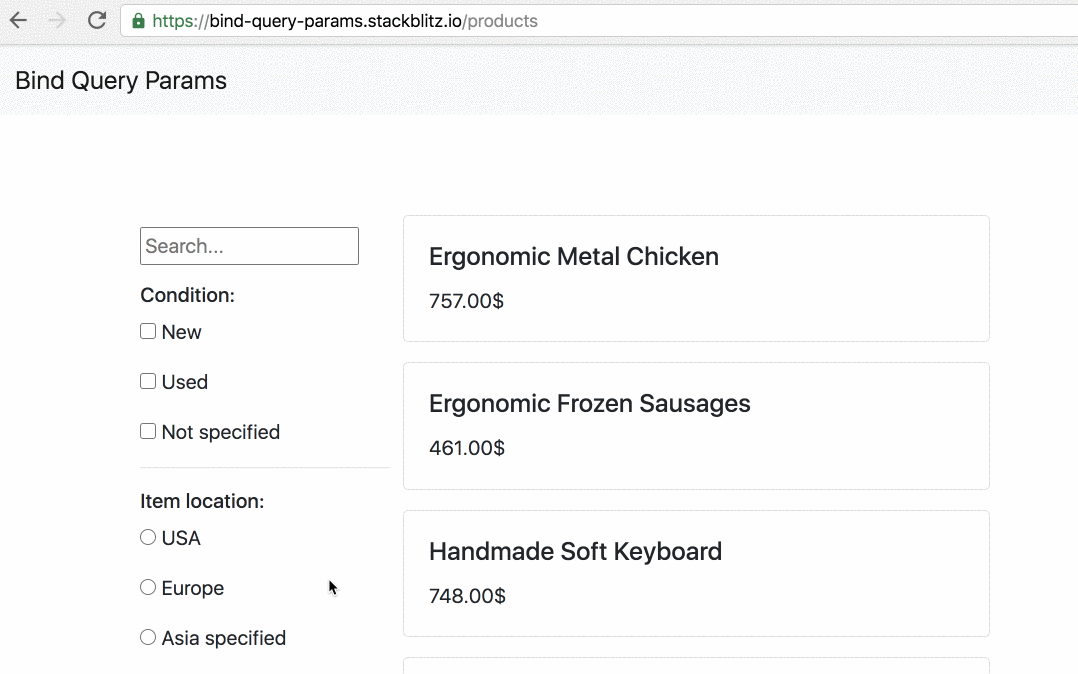
Task: Enable the Not specified condition checkbox
Action: [x=148, y=431]
